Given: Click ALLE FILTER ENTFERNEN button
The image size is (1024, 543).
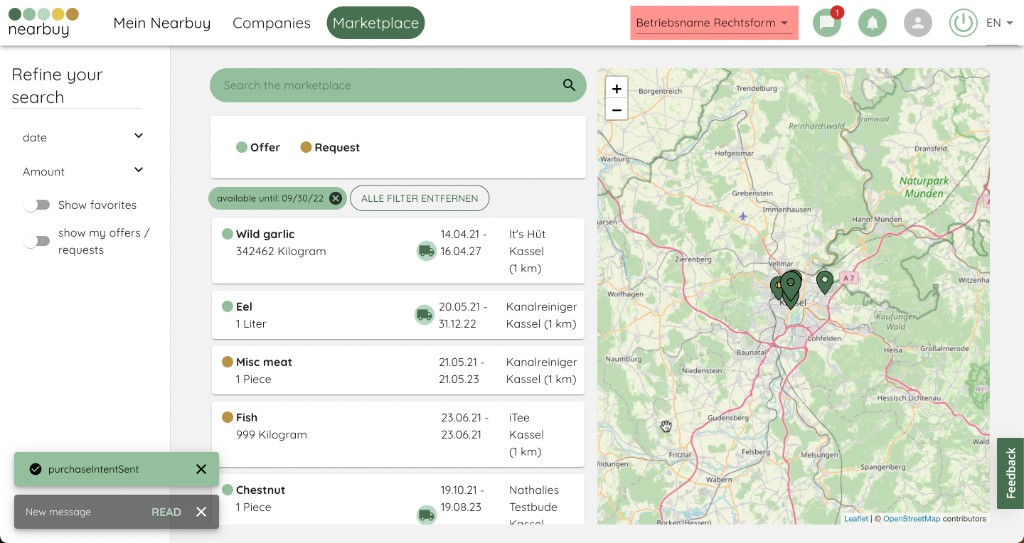Looking at the screenshot, I should [419, 198].
